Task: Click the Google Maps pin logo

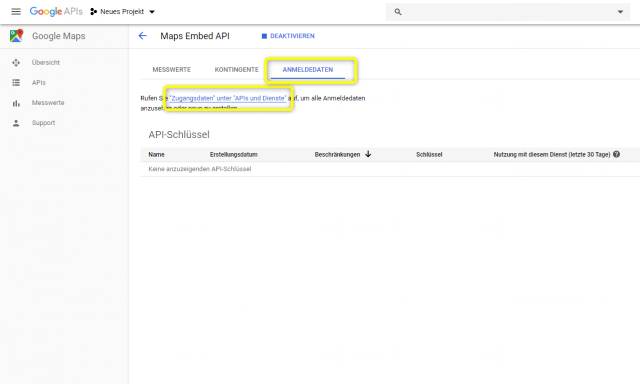Action: (16, 36)
